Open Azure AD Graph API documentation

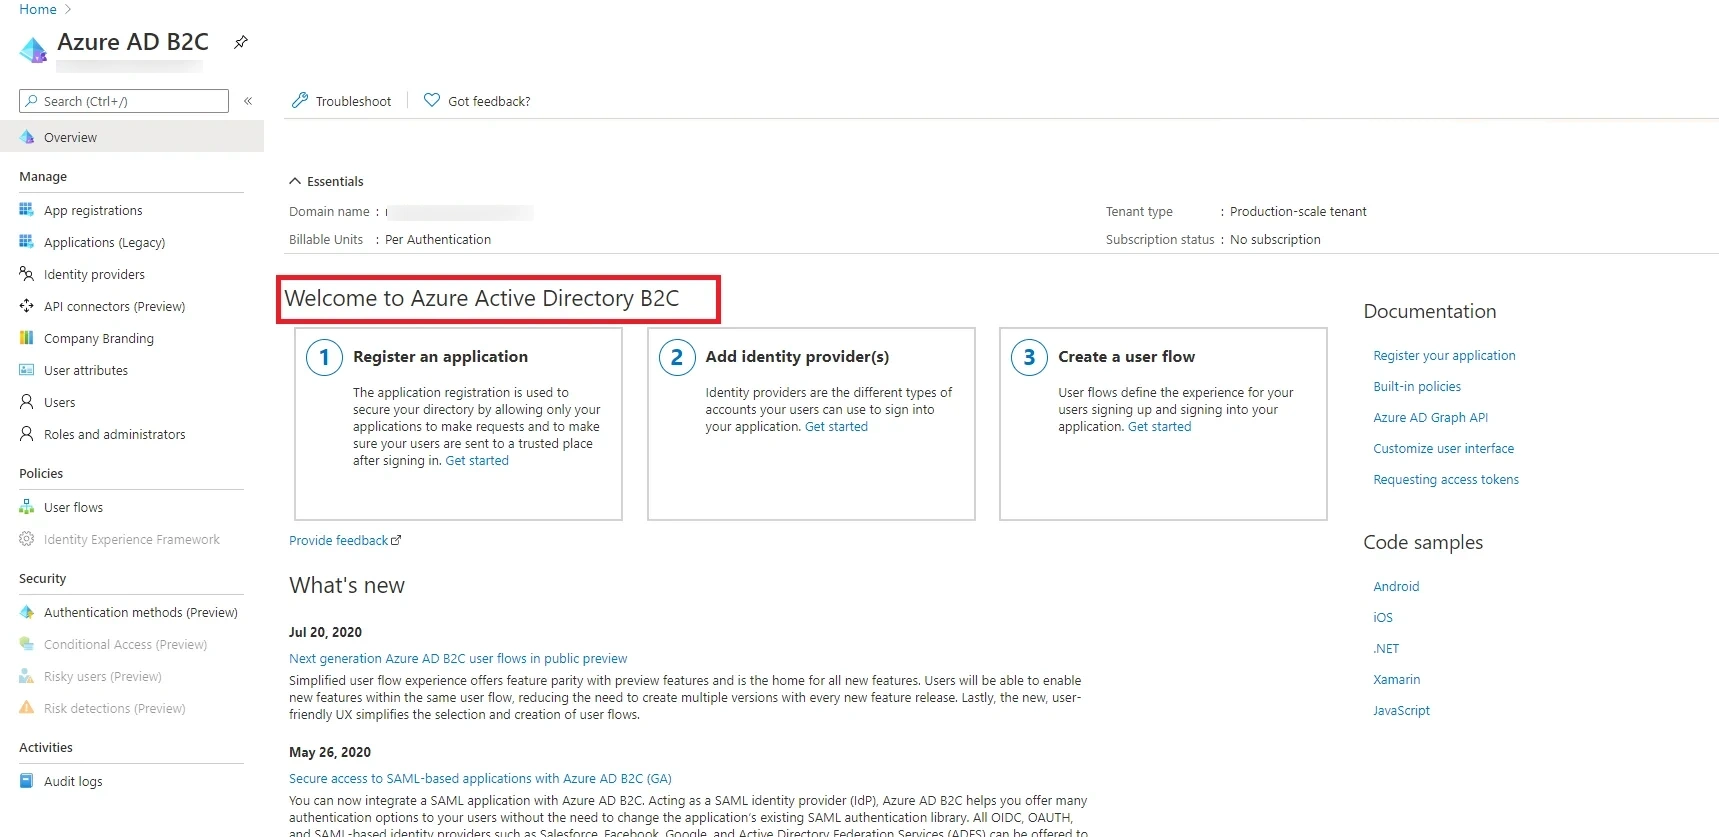(1430, 417)
